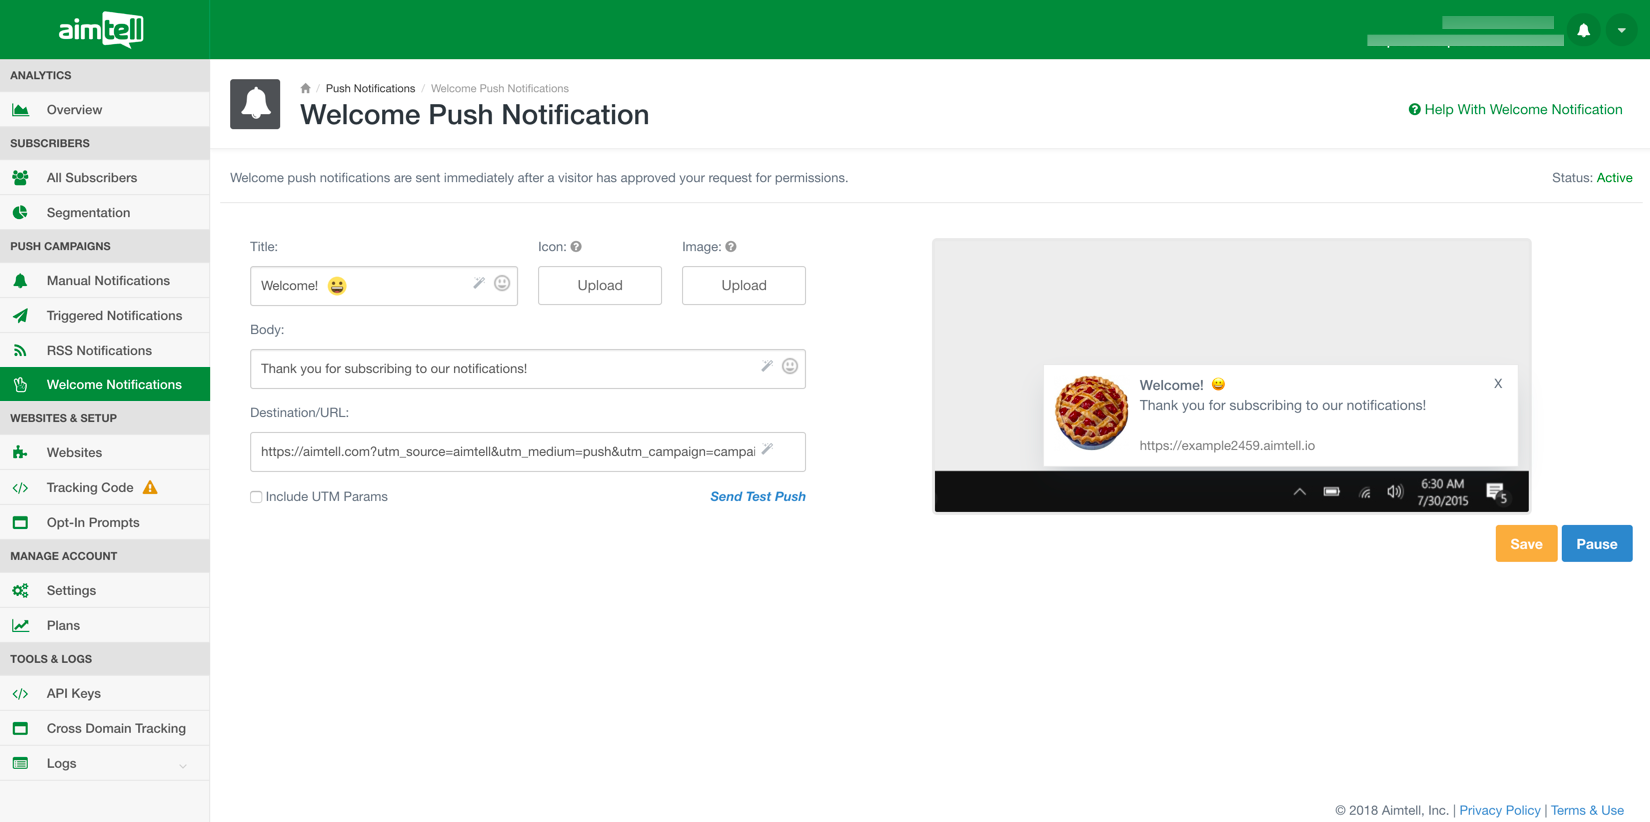Open emoji picker in Body field
1650x822 pixels.
point(790,367)
